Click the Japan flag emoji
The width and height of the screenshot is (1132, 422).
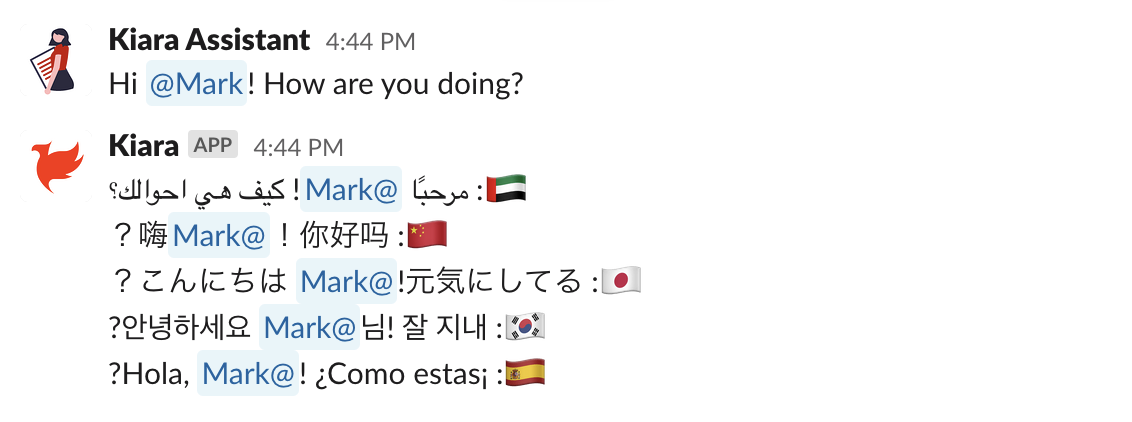pyautogui.click(x=621, y=281)
